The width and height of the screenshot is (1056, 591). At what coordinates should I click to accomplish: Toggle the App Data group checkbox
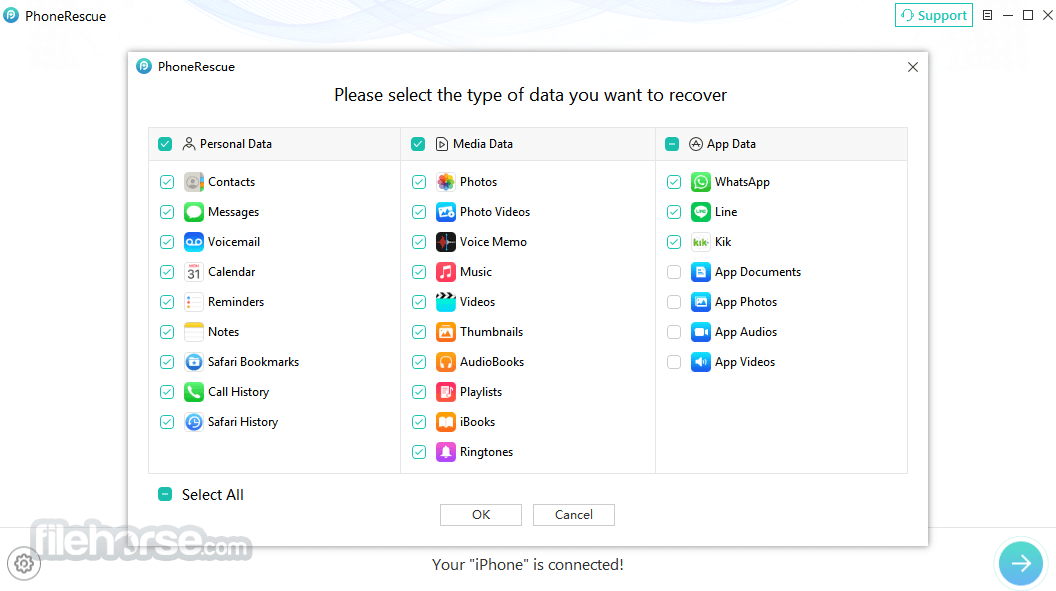(672, 144)
